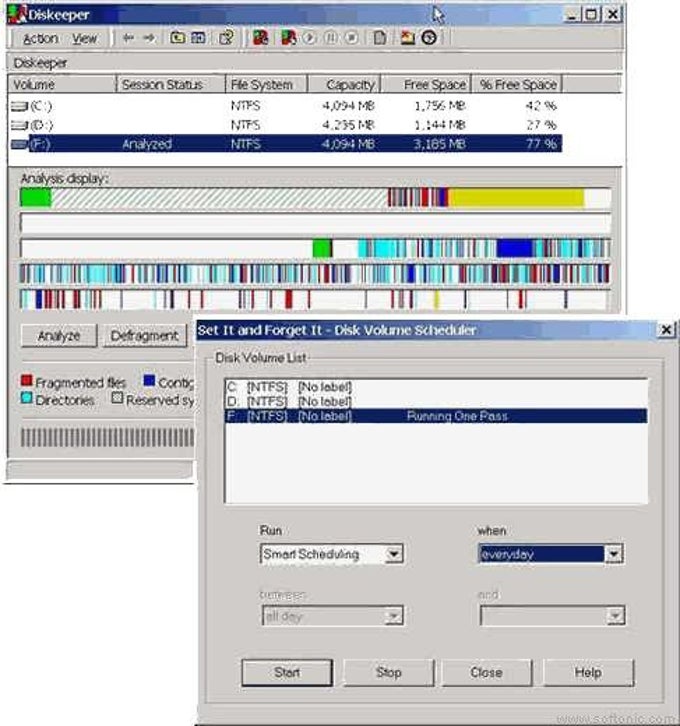The height and width of the screenshot is (726, 680).
Task: Click the D: drive icon
Action: [19, 125]
